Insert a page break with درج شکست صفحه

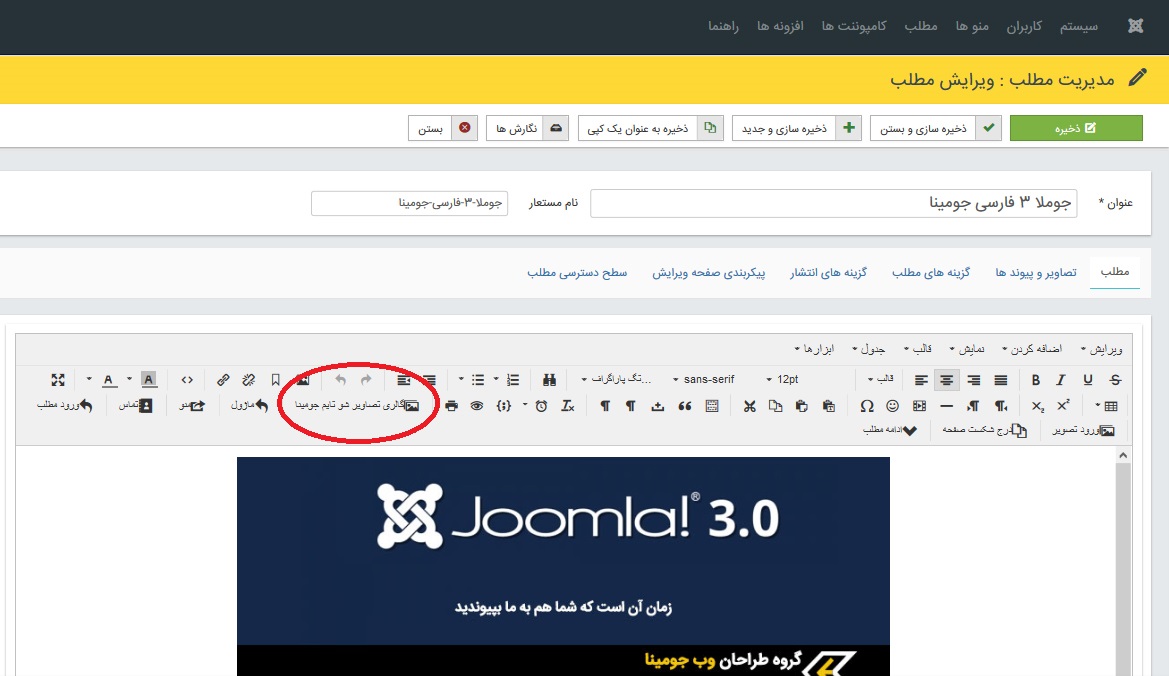point(984,431)
